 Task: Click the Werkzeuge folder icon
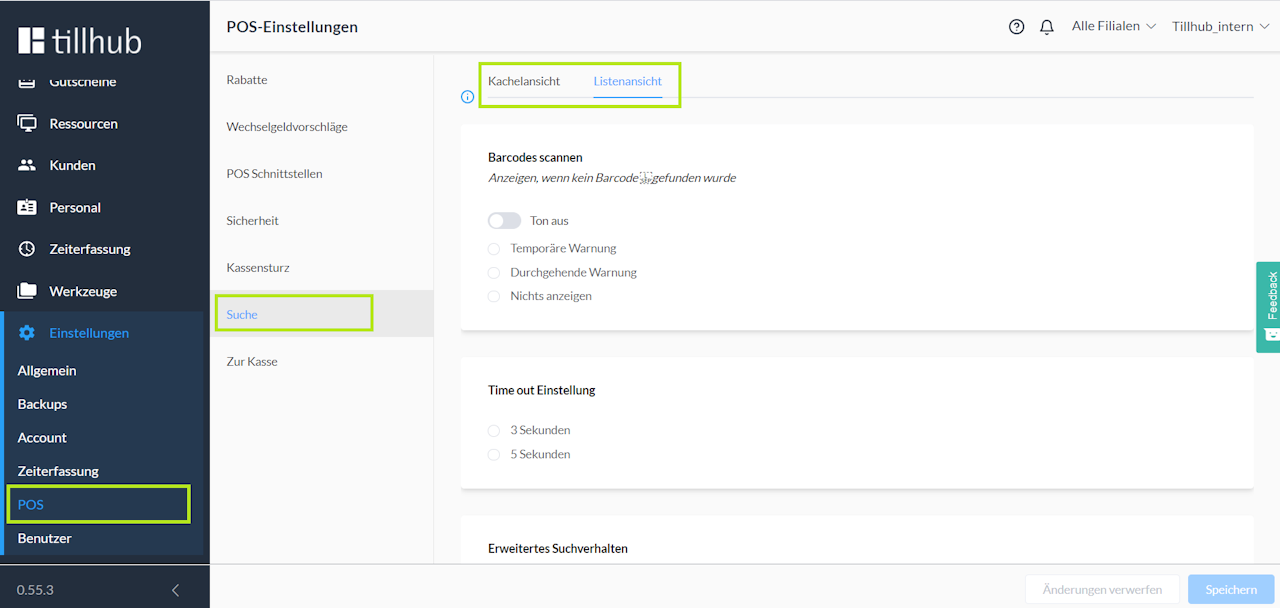coord(28,291)
